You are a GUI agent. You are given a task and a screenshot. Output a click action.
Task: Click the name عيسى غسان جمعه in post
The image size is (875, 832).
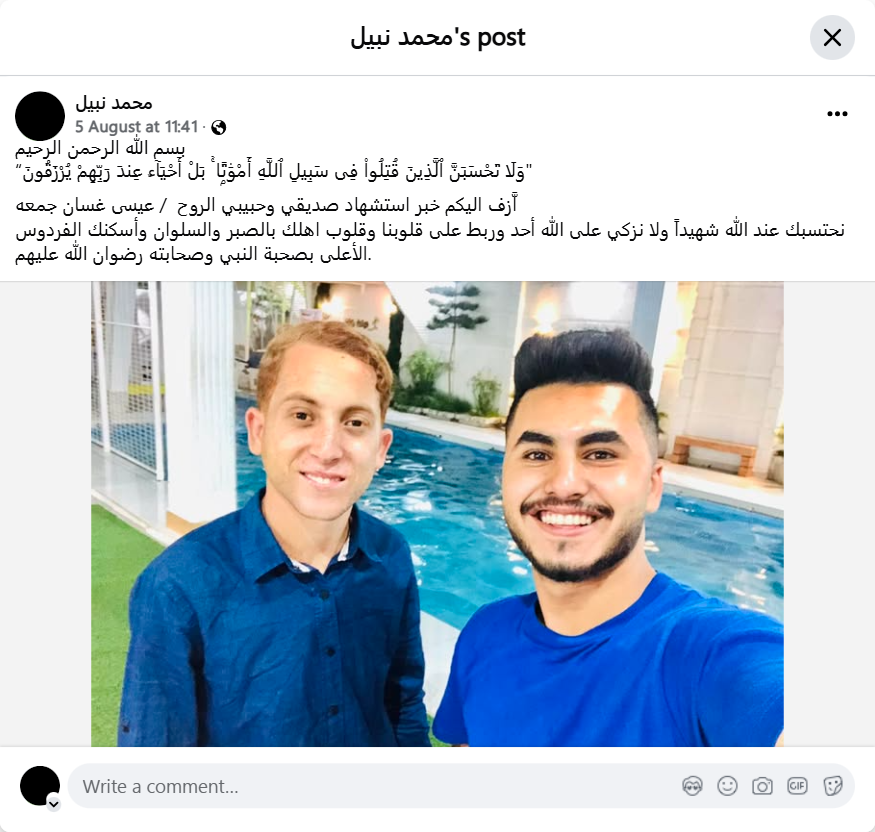85,206
